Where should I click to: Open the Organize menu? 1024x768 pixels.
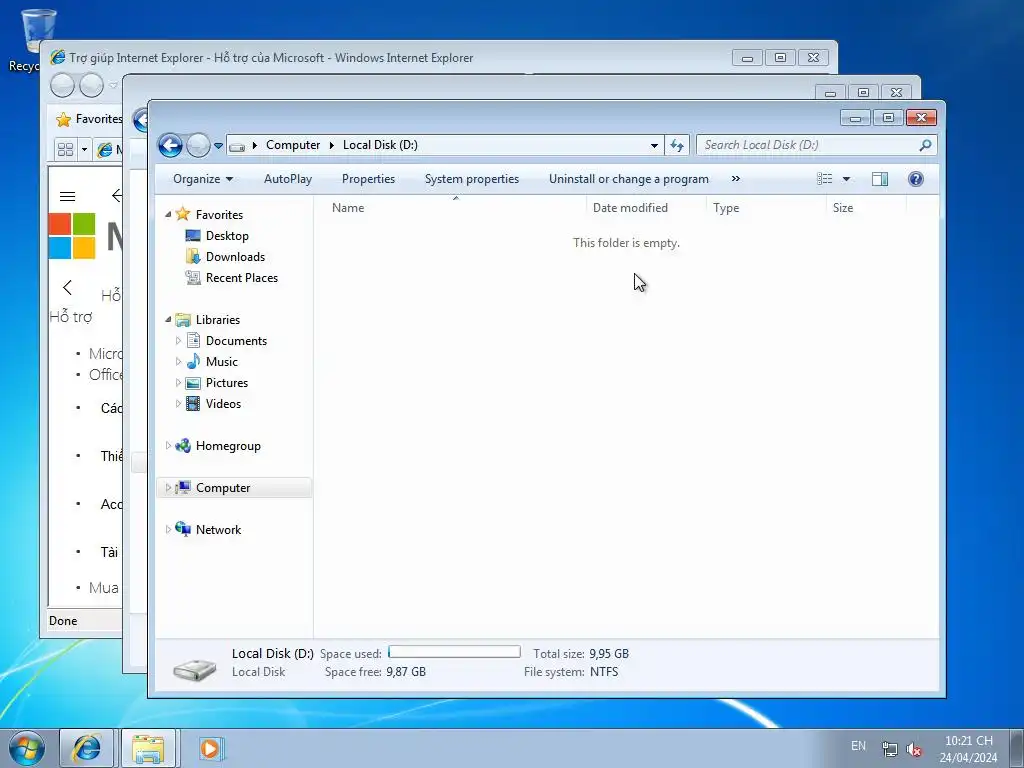point(202,179)
